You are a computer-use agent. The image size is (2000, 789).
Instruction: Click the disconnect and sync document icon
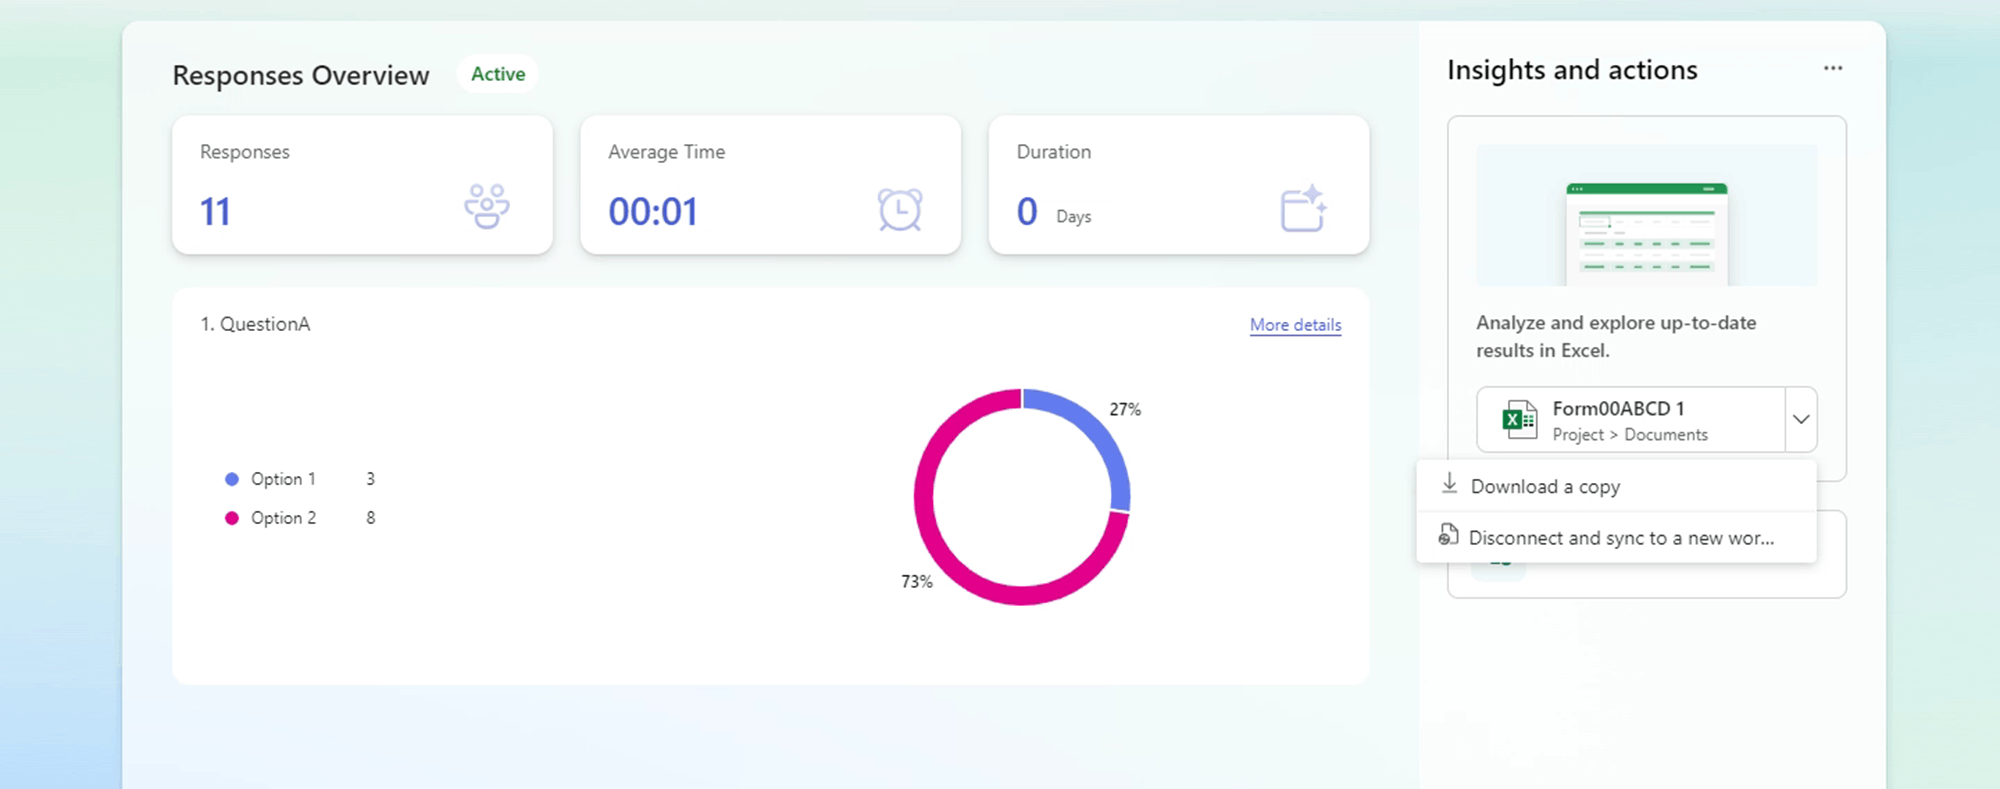coord(1448,535)
